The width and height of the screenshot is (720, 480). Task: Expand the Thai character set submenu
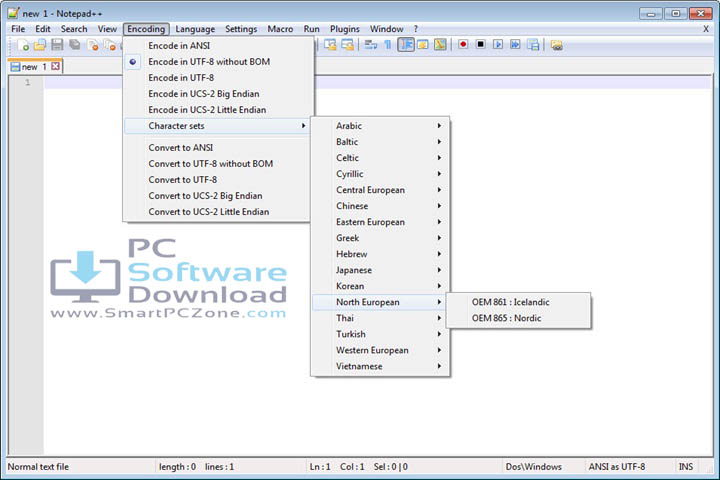(x=380, y=318)
